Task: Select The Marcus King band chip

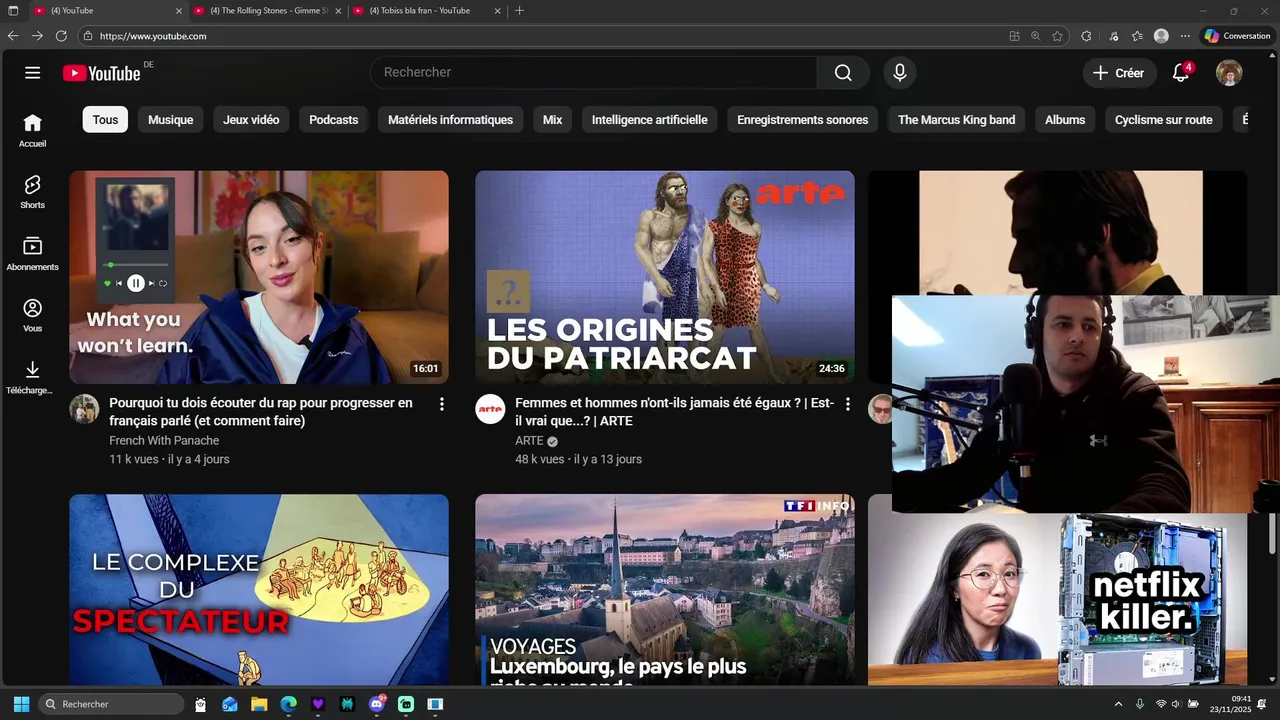Action: coord(956,120)
